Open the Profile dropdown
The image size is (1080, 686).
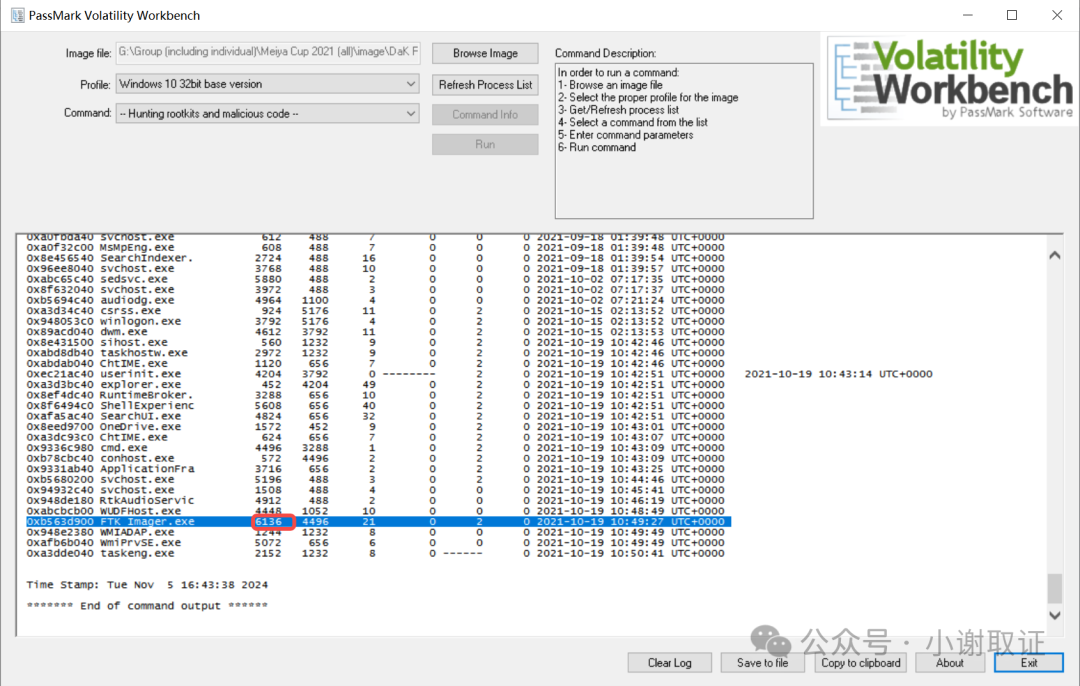tap(267, 84)
